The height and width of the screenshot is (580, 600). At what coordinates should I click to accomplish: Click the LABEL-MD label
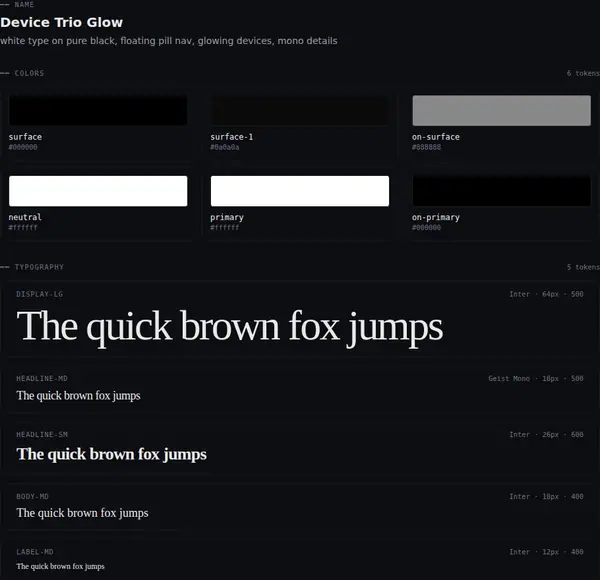pos(34,552)
